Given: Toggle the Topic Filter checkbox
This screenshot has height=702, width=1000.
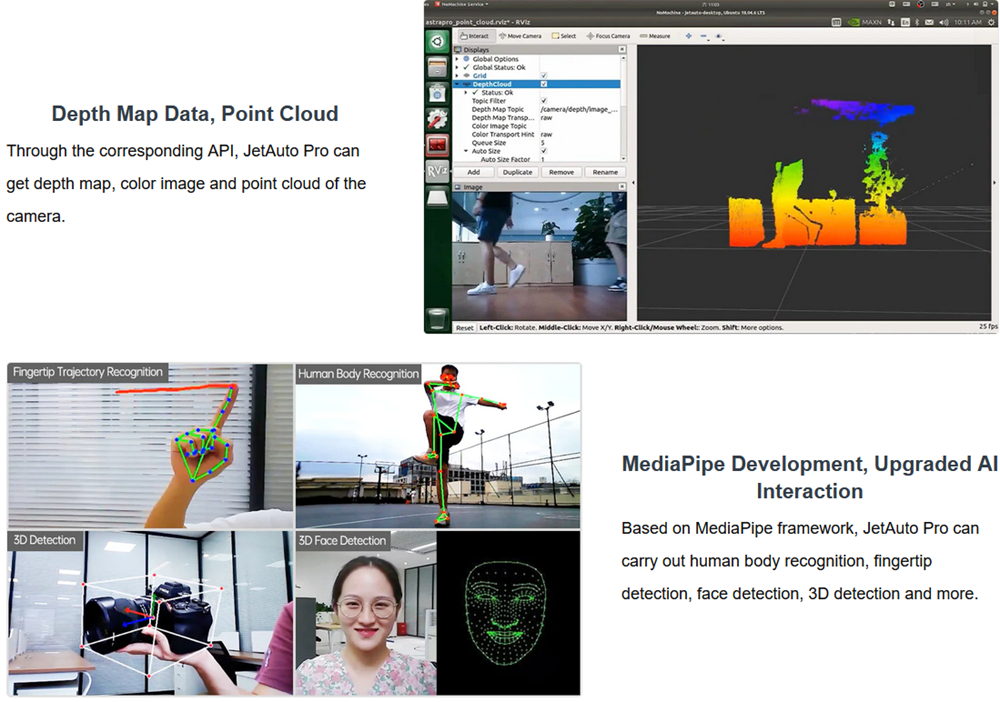Looking at the screenshot, I should [x=543, y=101].
